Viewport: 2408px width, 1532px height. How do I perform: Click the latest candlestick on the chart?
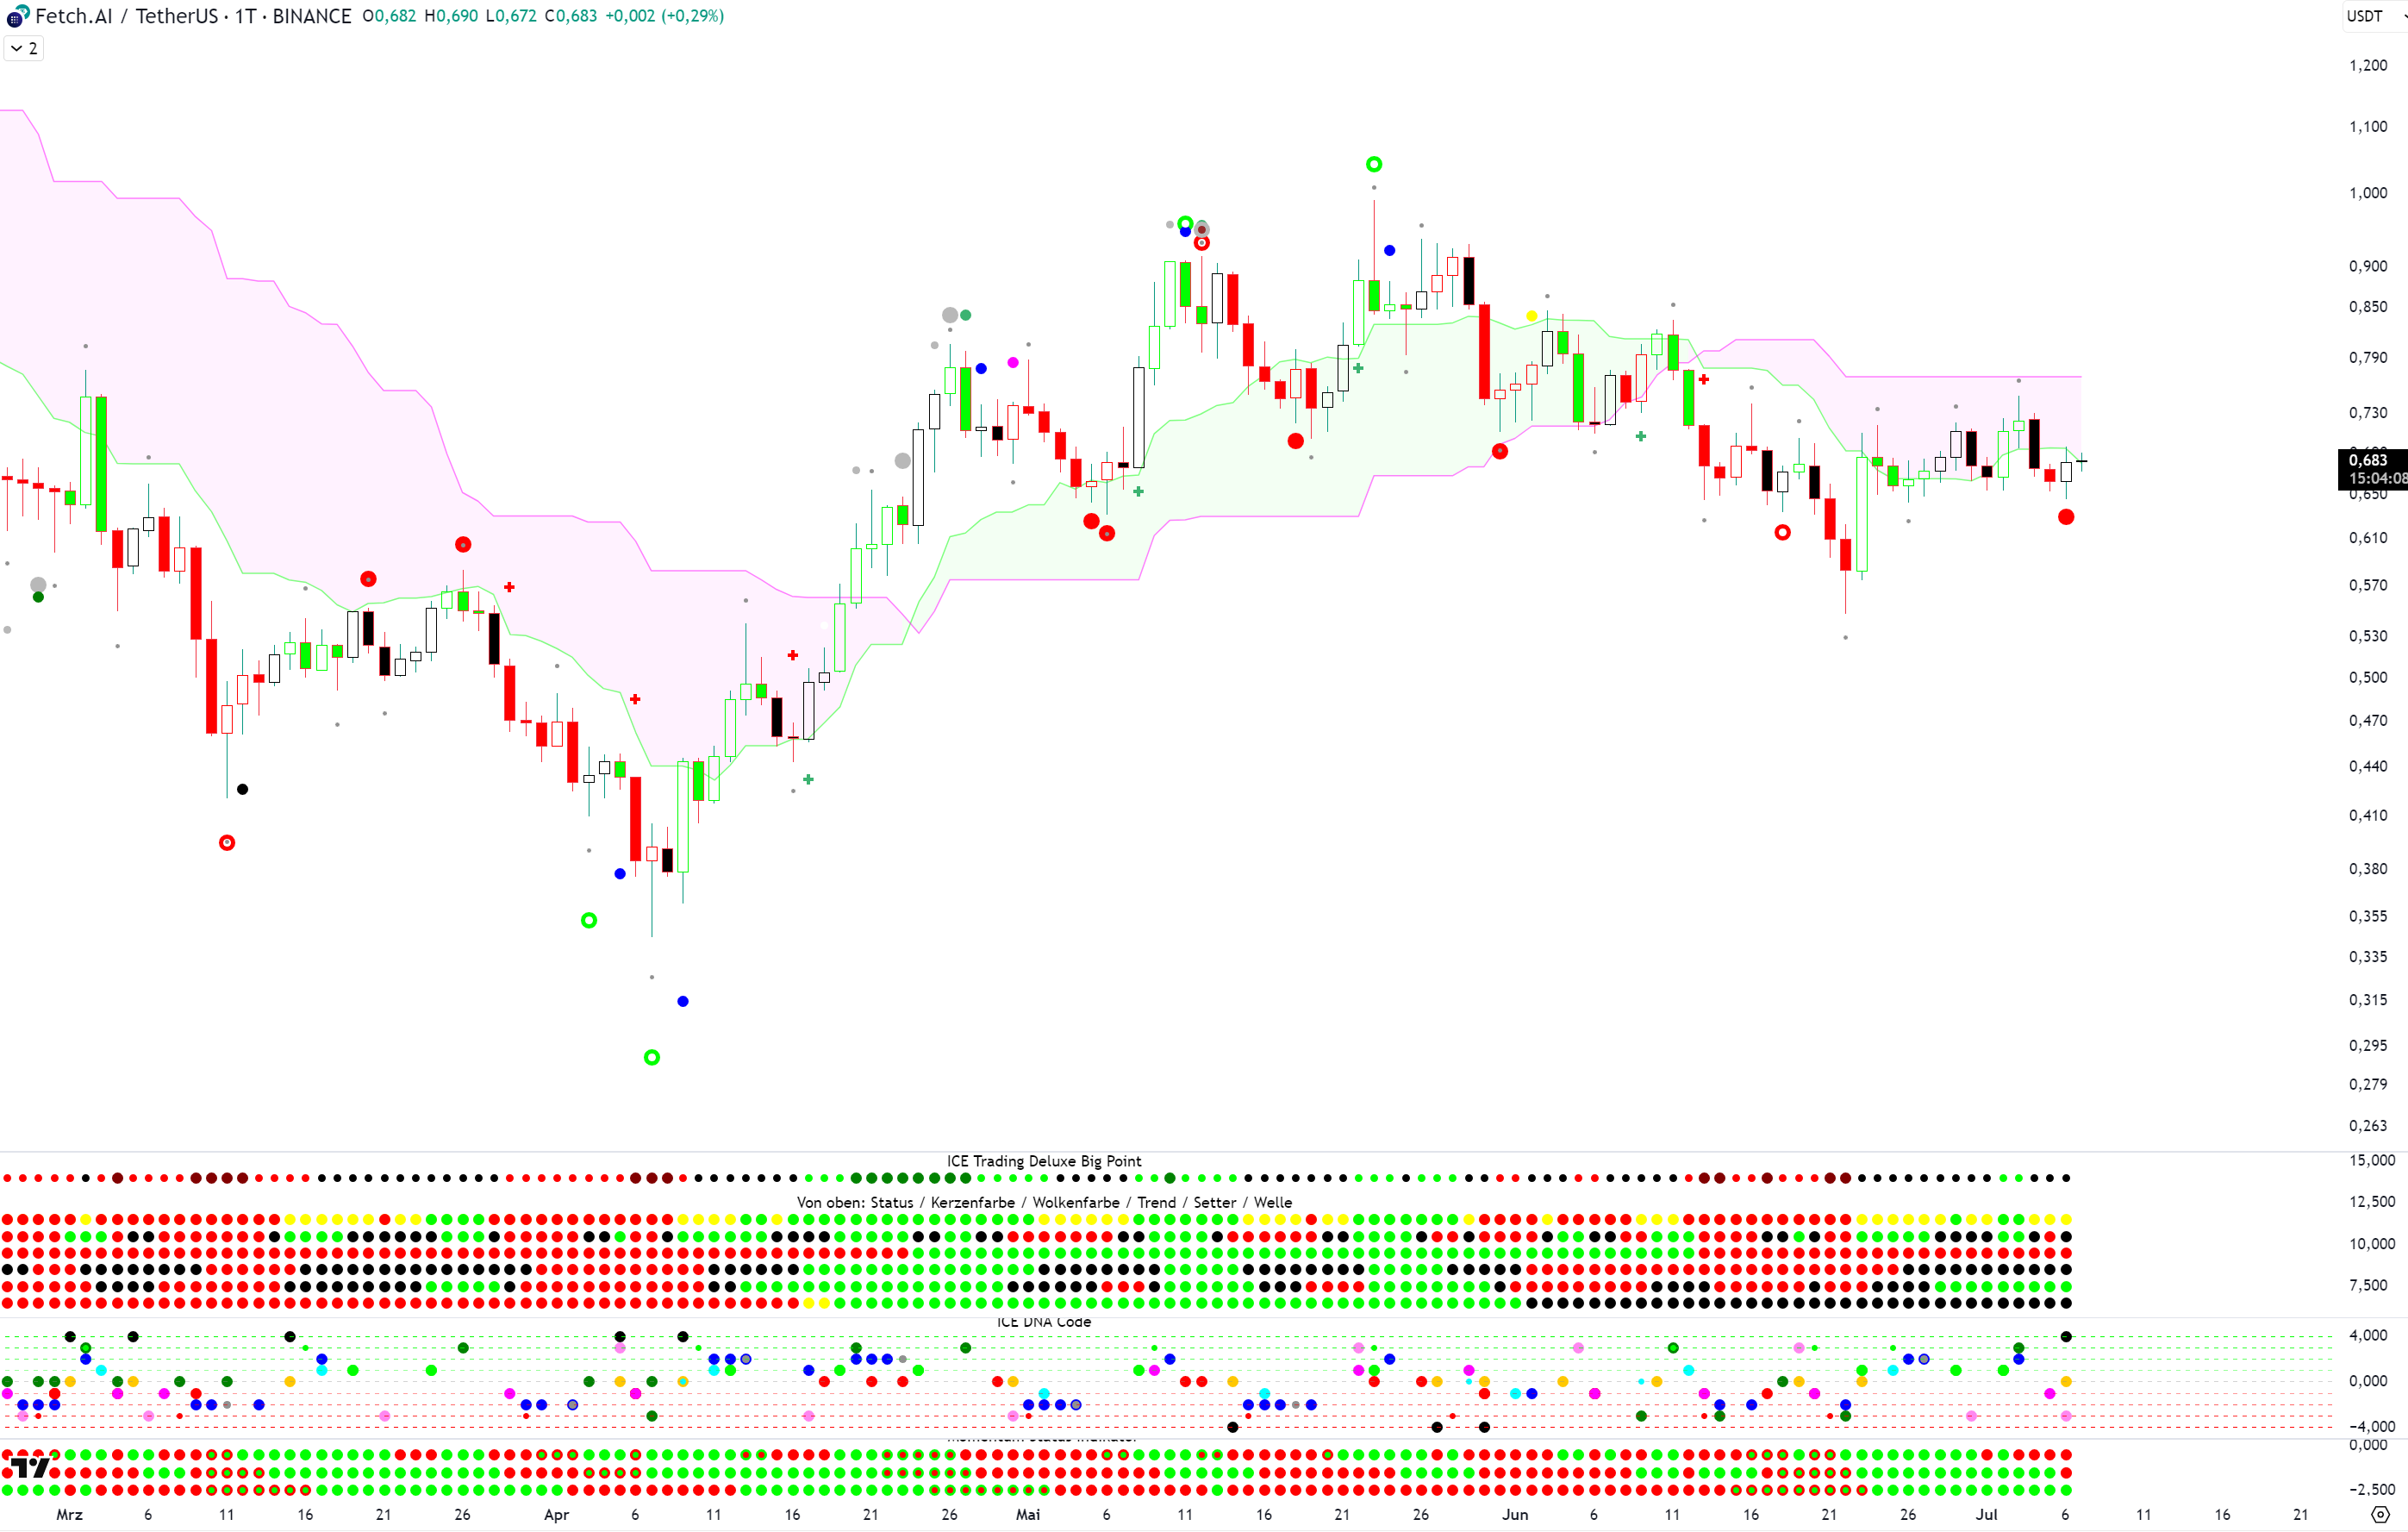[2081, 461]
